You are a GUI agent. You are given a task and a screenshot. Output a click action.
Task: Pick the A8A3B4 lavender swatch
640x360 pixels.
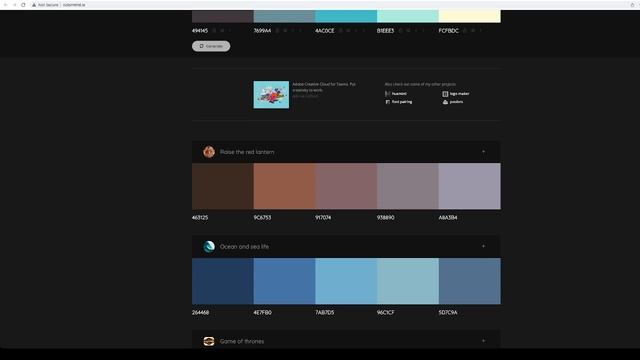point(469,186)
